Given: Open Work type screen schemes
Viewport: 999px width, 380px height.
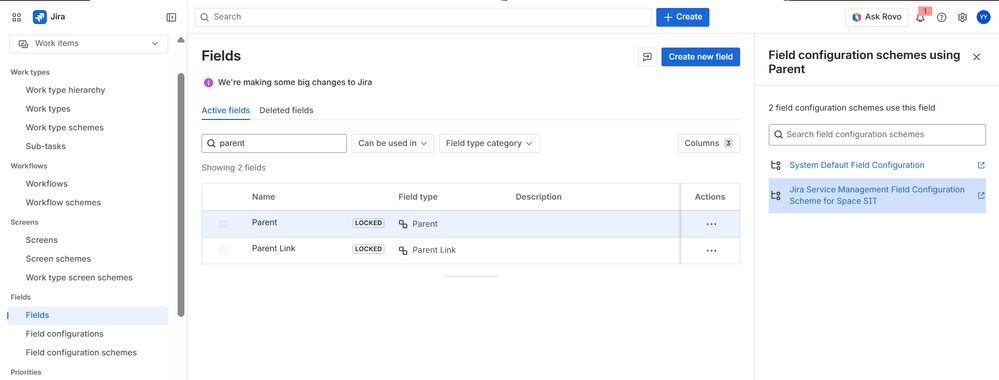Looking at the screenshot, I should (79, 277).
